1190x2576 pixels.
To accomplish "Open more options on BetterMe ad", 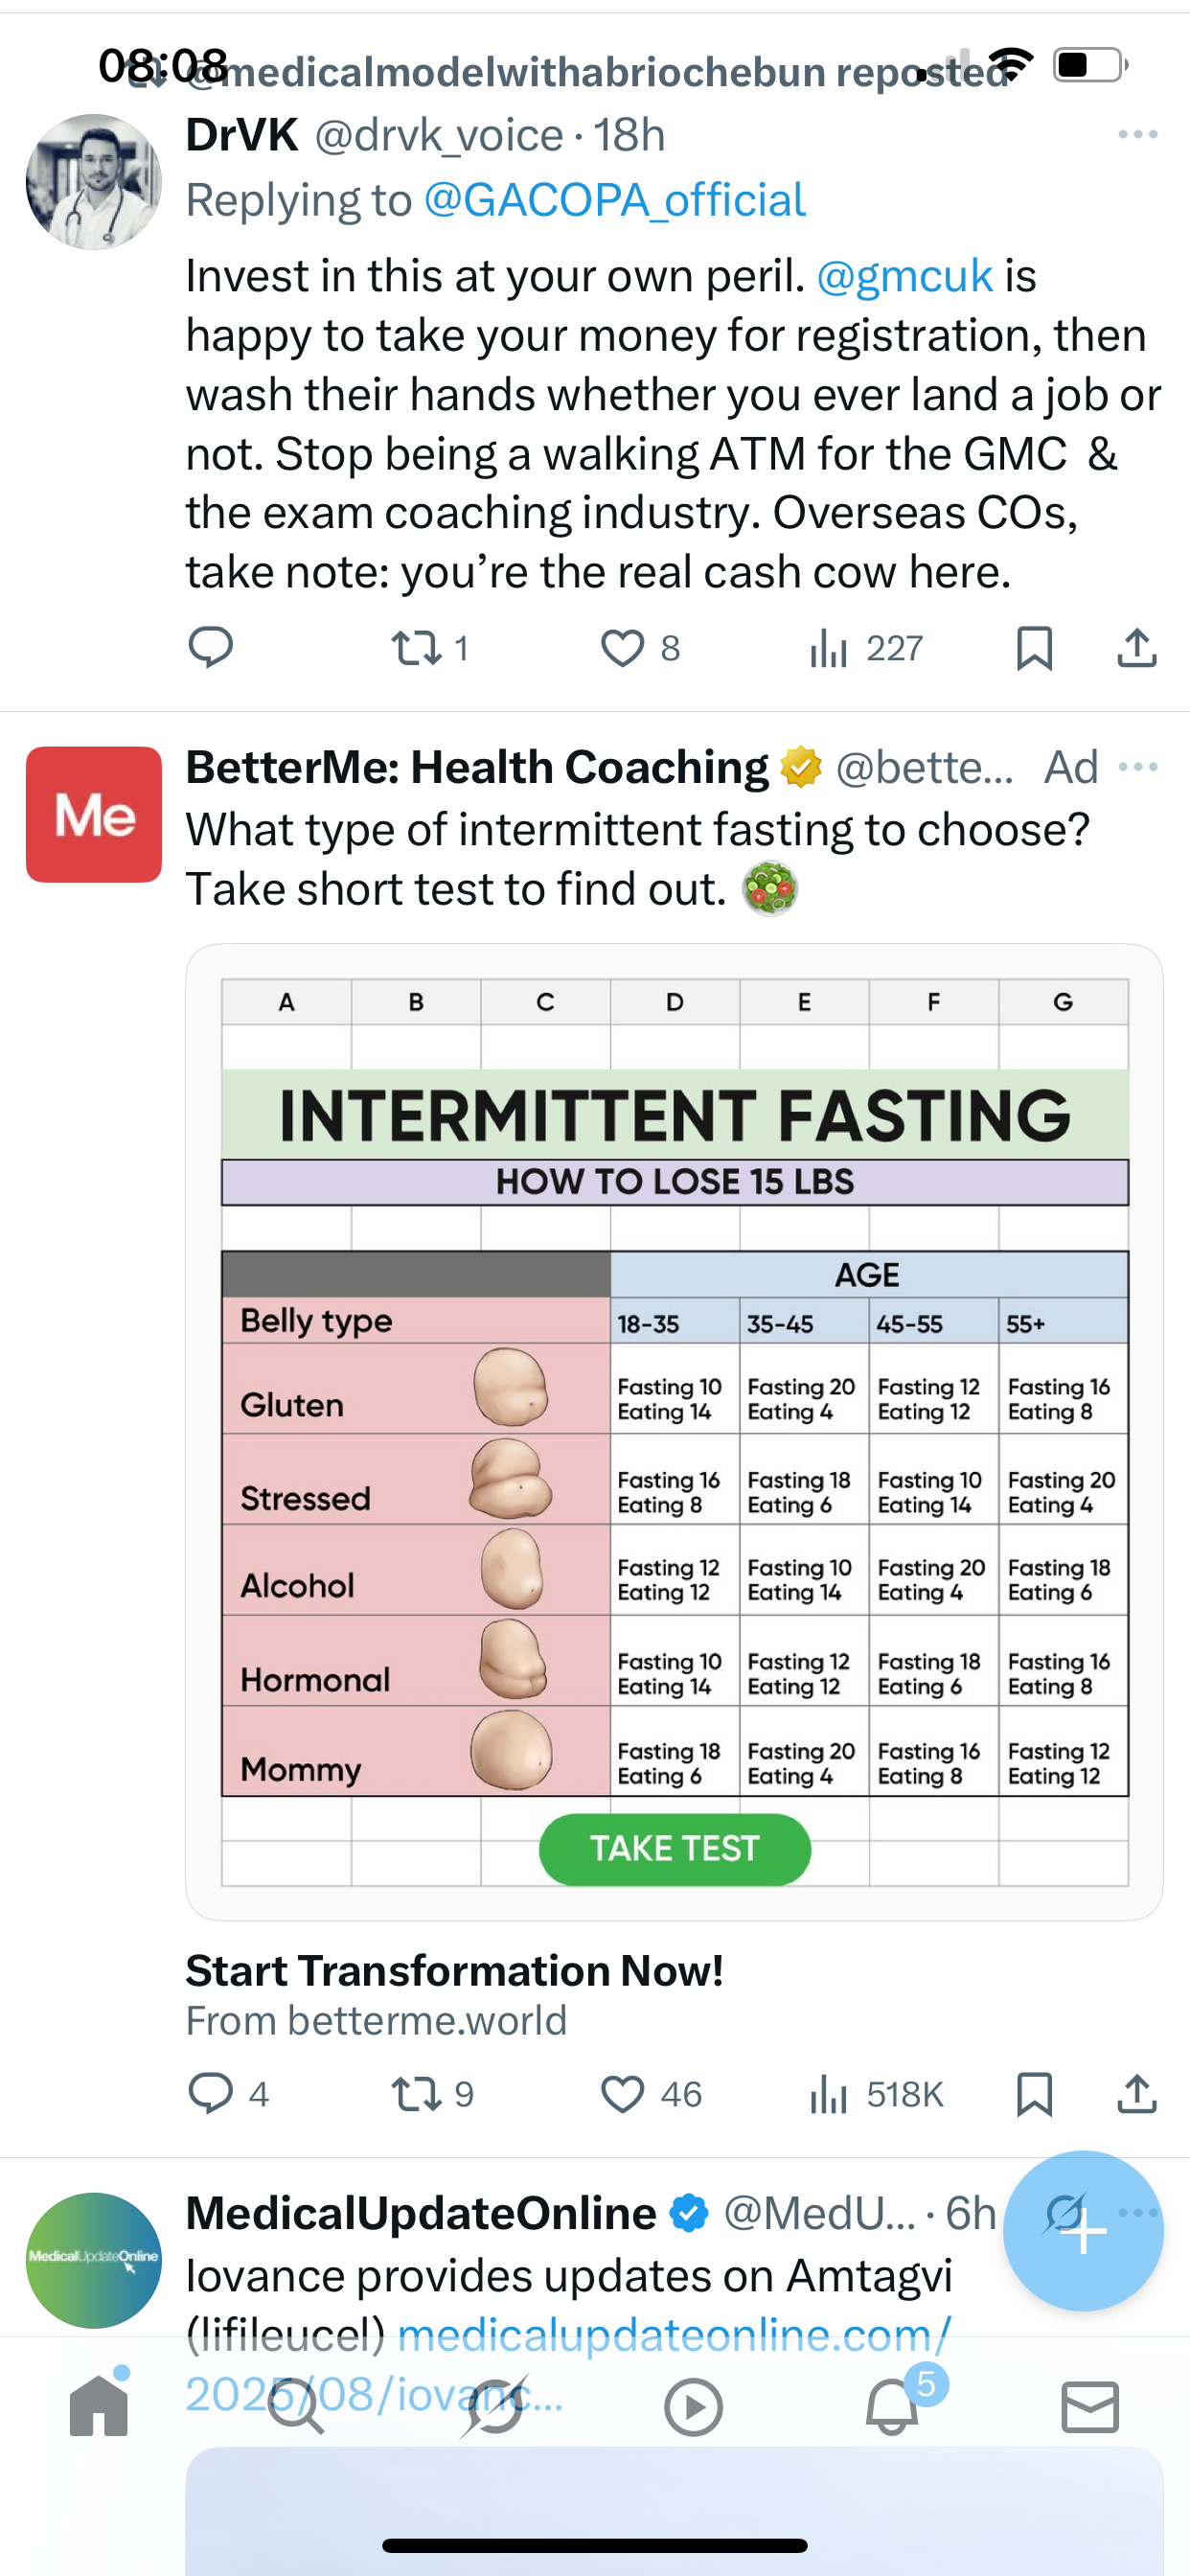I will click(x=1138, y=768).
